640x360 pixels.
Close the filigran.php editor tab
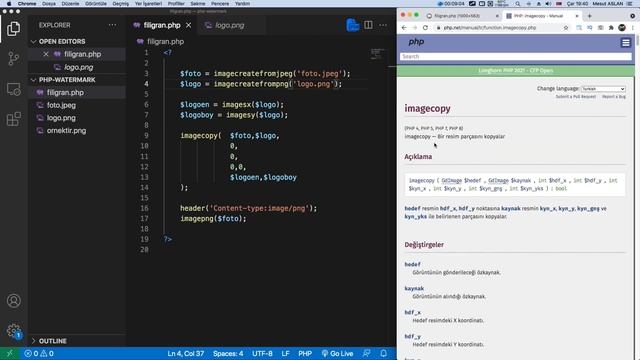coord(189,25)
